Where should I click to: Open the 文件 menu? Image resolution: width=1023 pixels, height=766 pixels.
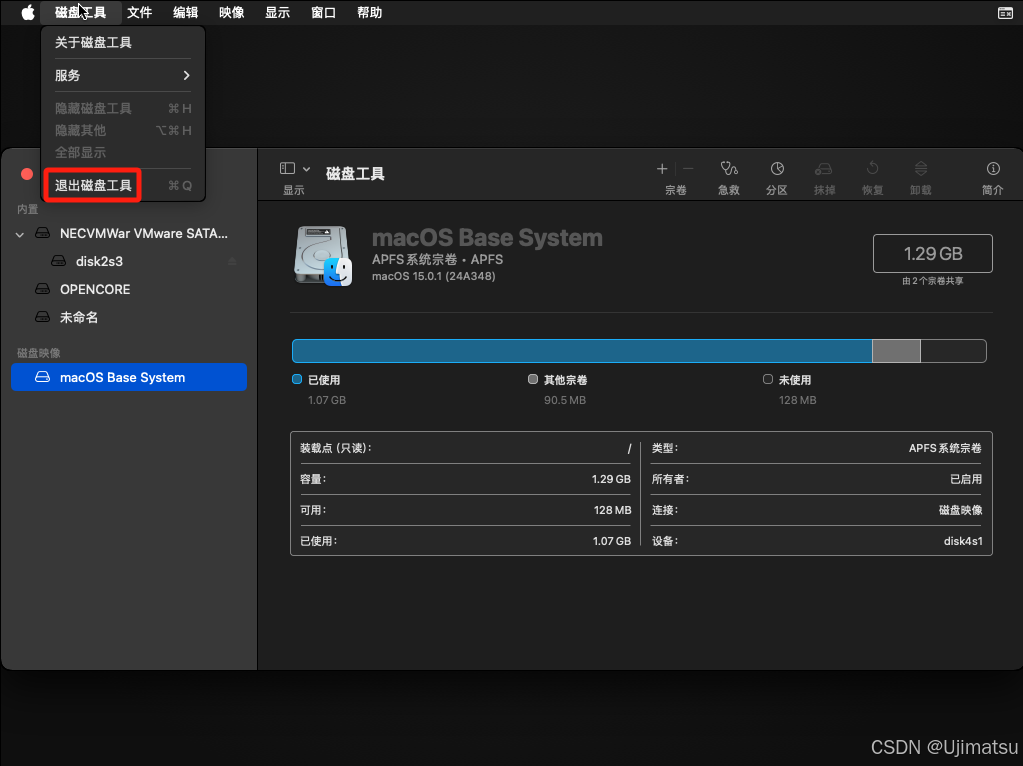point(140,12)
